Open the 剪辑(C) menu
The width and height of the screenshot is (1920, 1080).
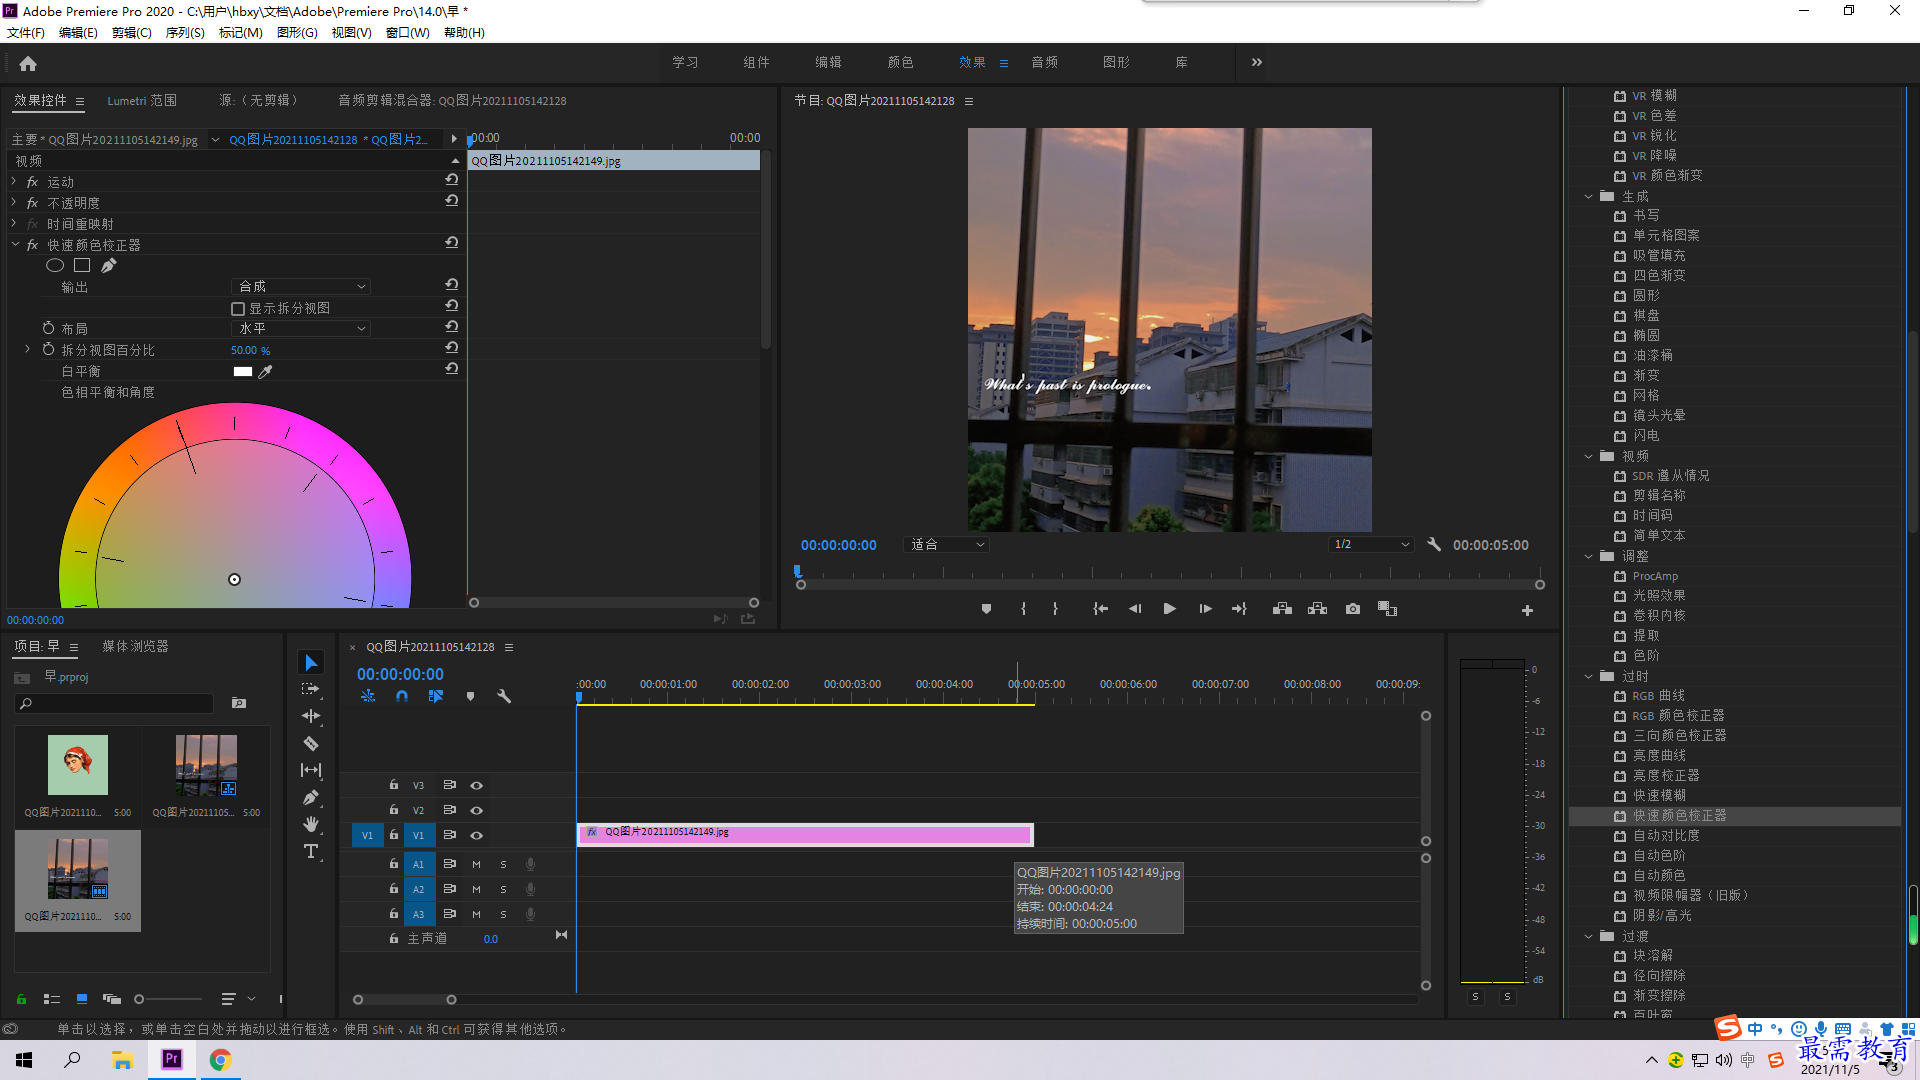tap(132, 33)
